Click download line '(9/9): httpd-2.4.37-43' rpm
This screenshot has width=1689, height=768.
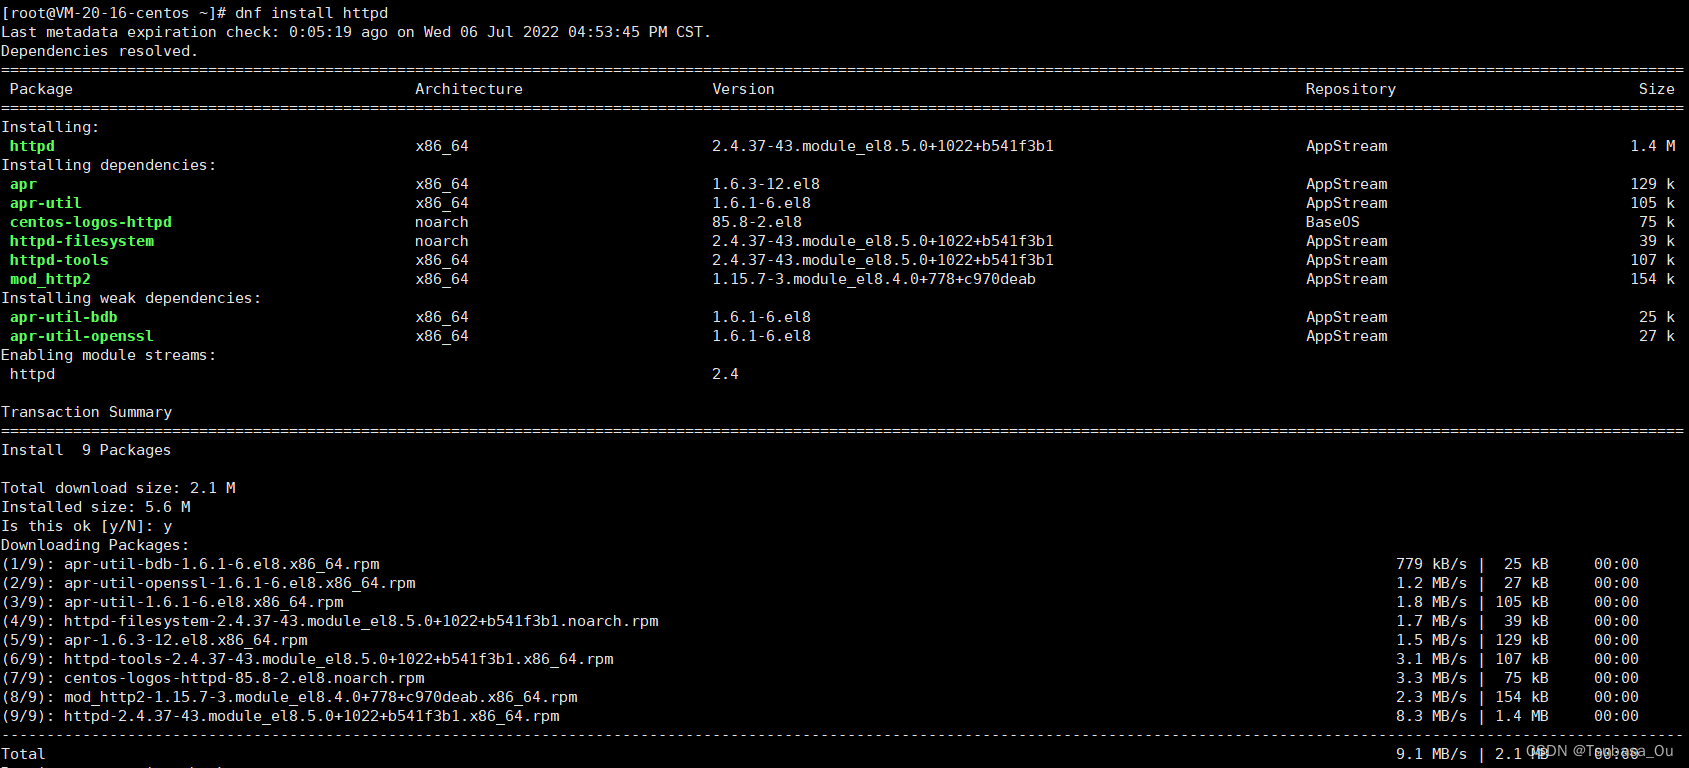[280, 716]
